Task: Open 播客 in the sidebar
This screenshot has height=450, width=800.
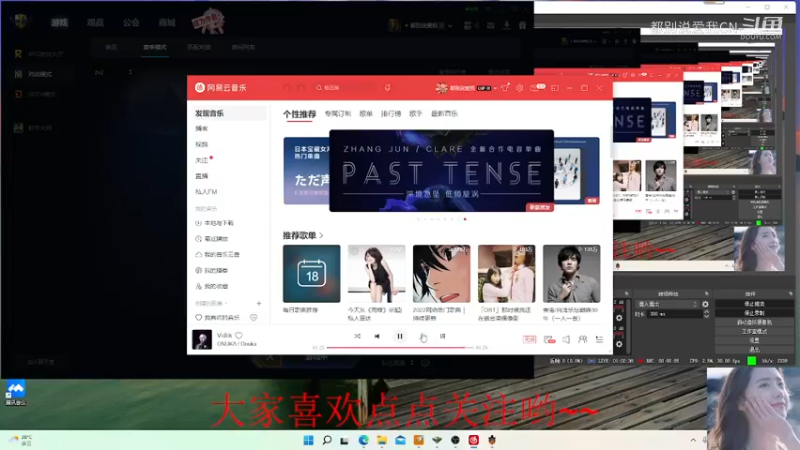Action: pos(202,129)
